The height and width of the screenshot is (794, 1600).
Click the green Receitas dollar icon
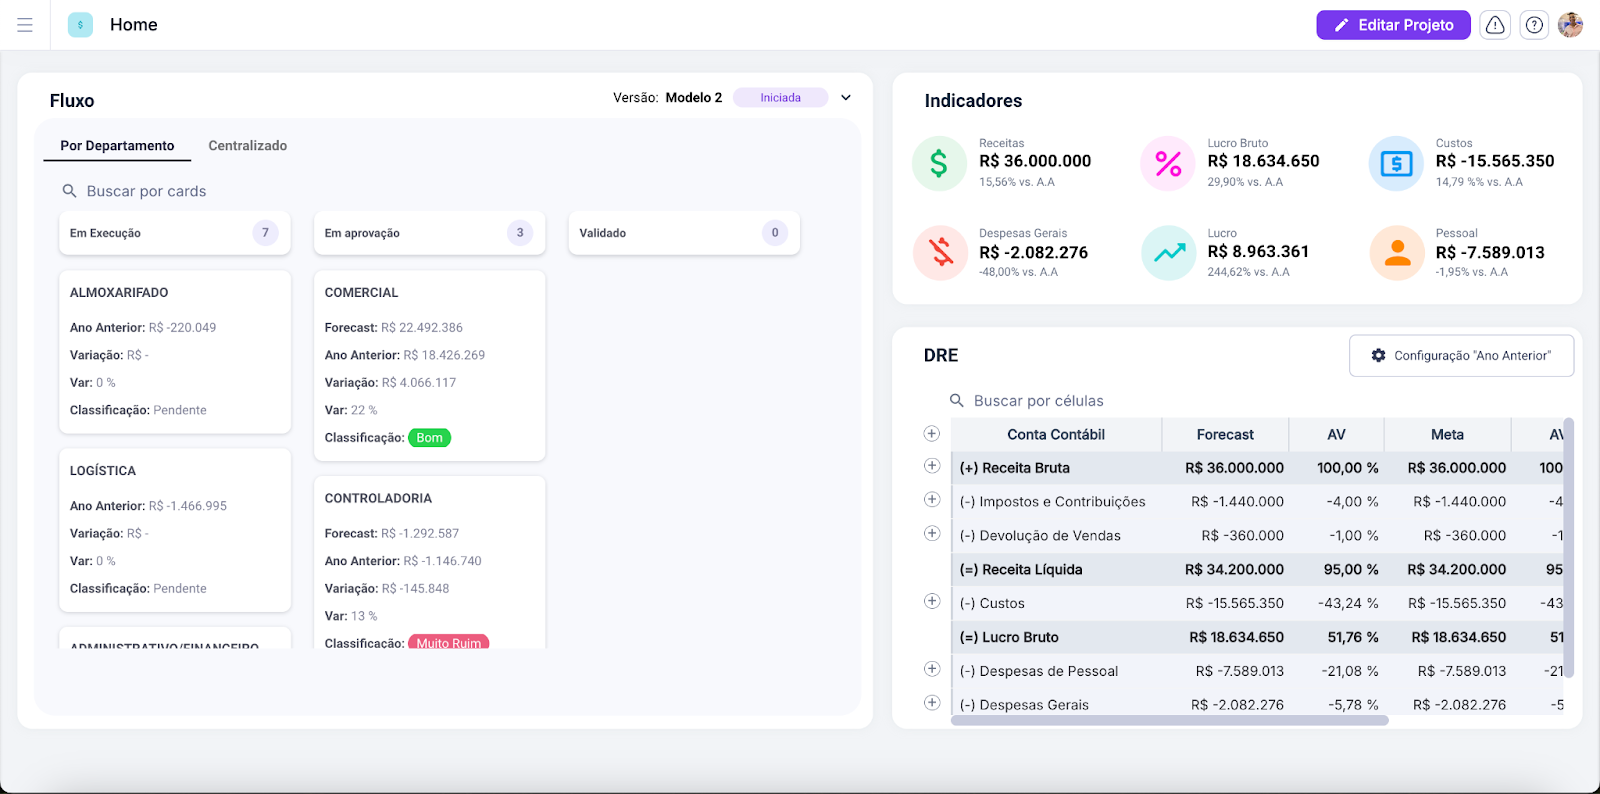(939, 163)
